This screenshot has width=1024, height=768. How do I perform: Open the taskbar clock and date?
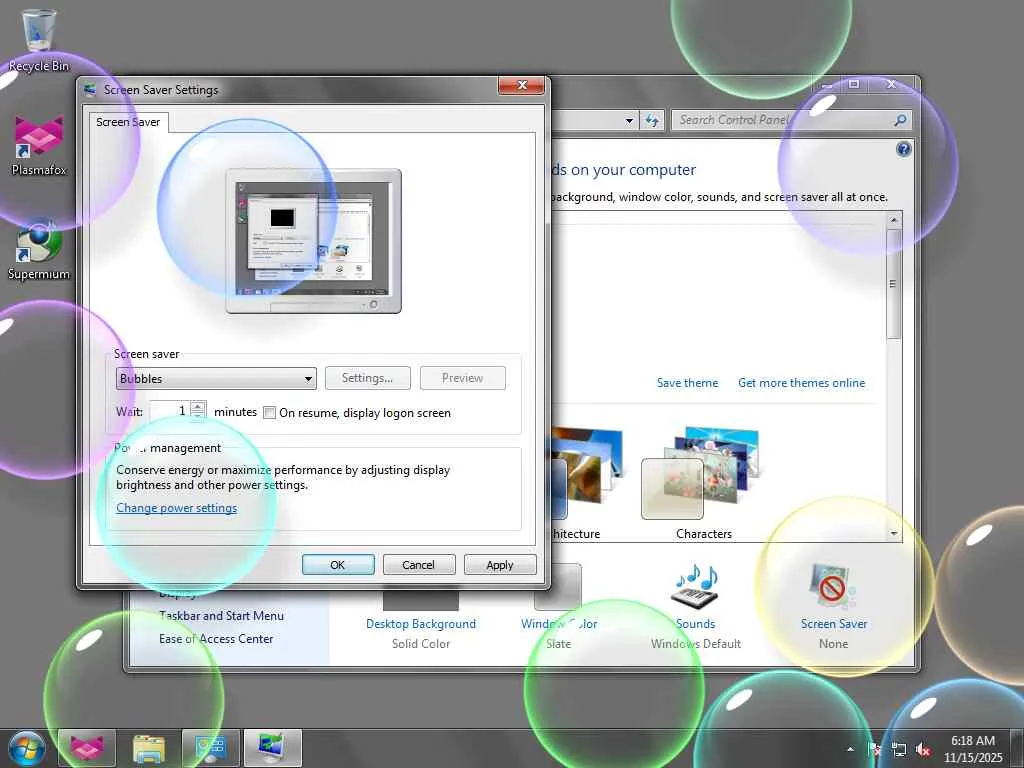973,749
